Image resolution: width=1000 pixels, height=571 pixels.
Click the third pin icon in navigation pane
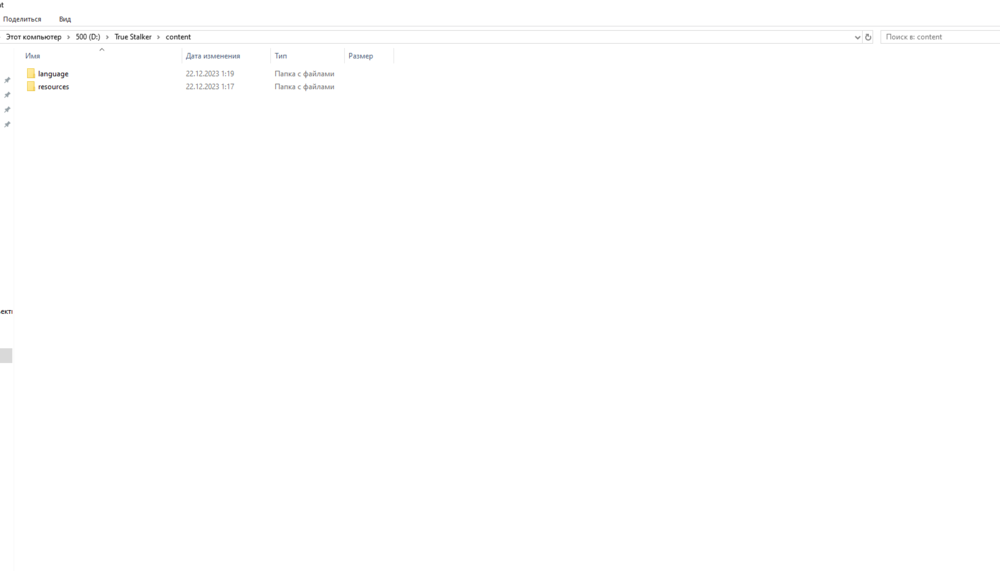[7, 110]
